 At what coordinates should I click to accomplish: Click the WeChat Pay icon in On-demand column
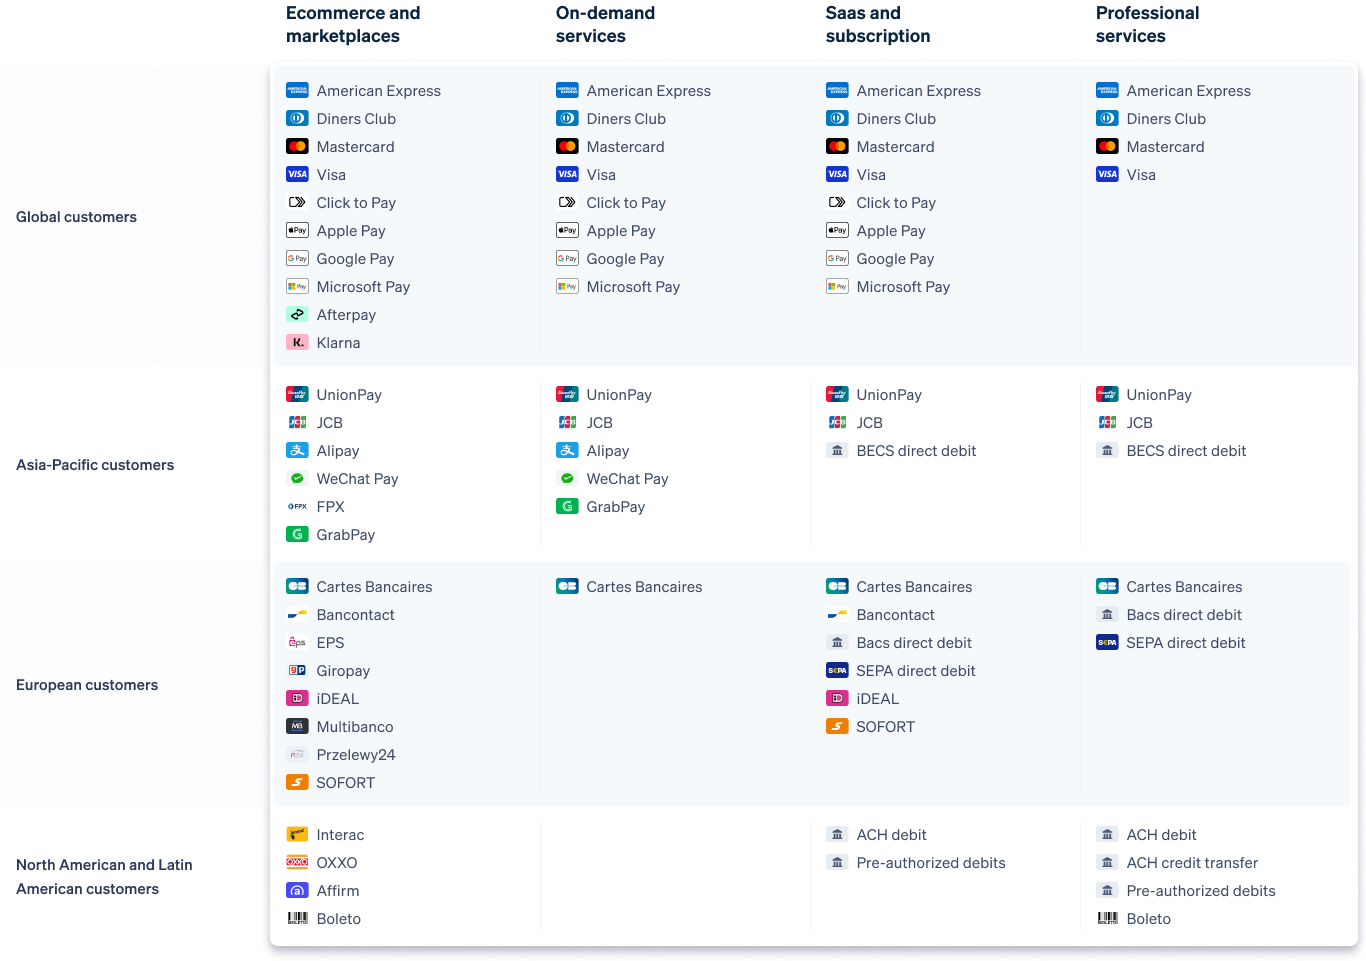pos(567,478)
